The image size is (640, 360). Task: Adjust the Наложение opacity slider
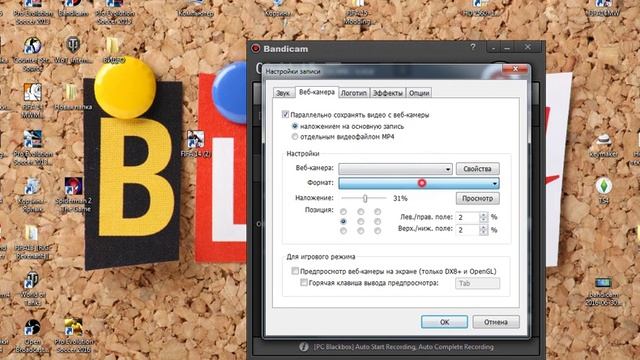point(364,198)
